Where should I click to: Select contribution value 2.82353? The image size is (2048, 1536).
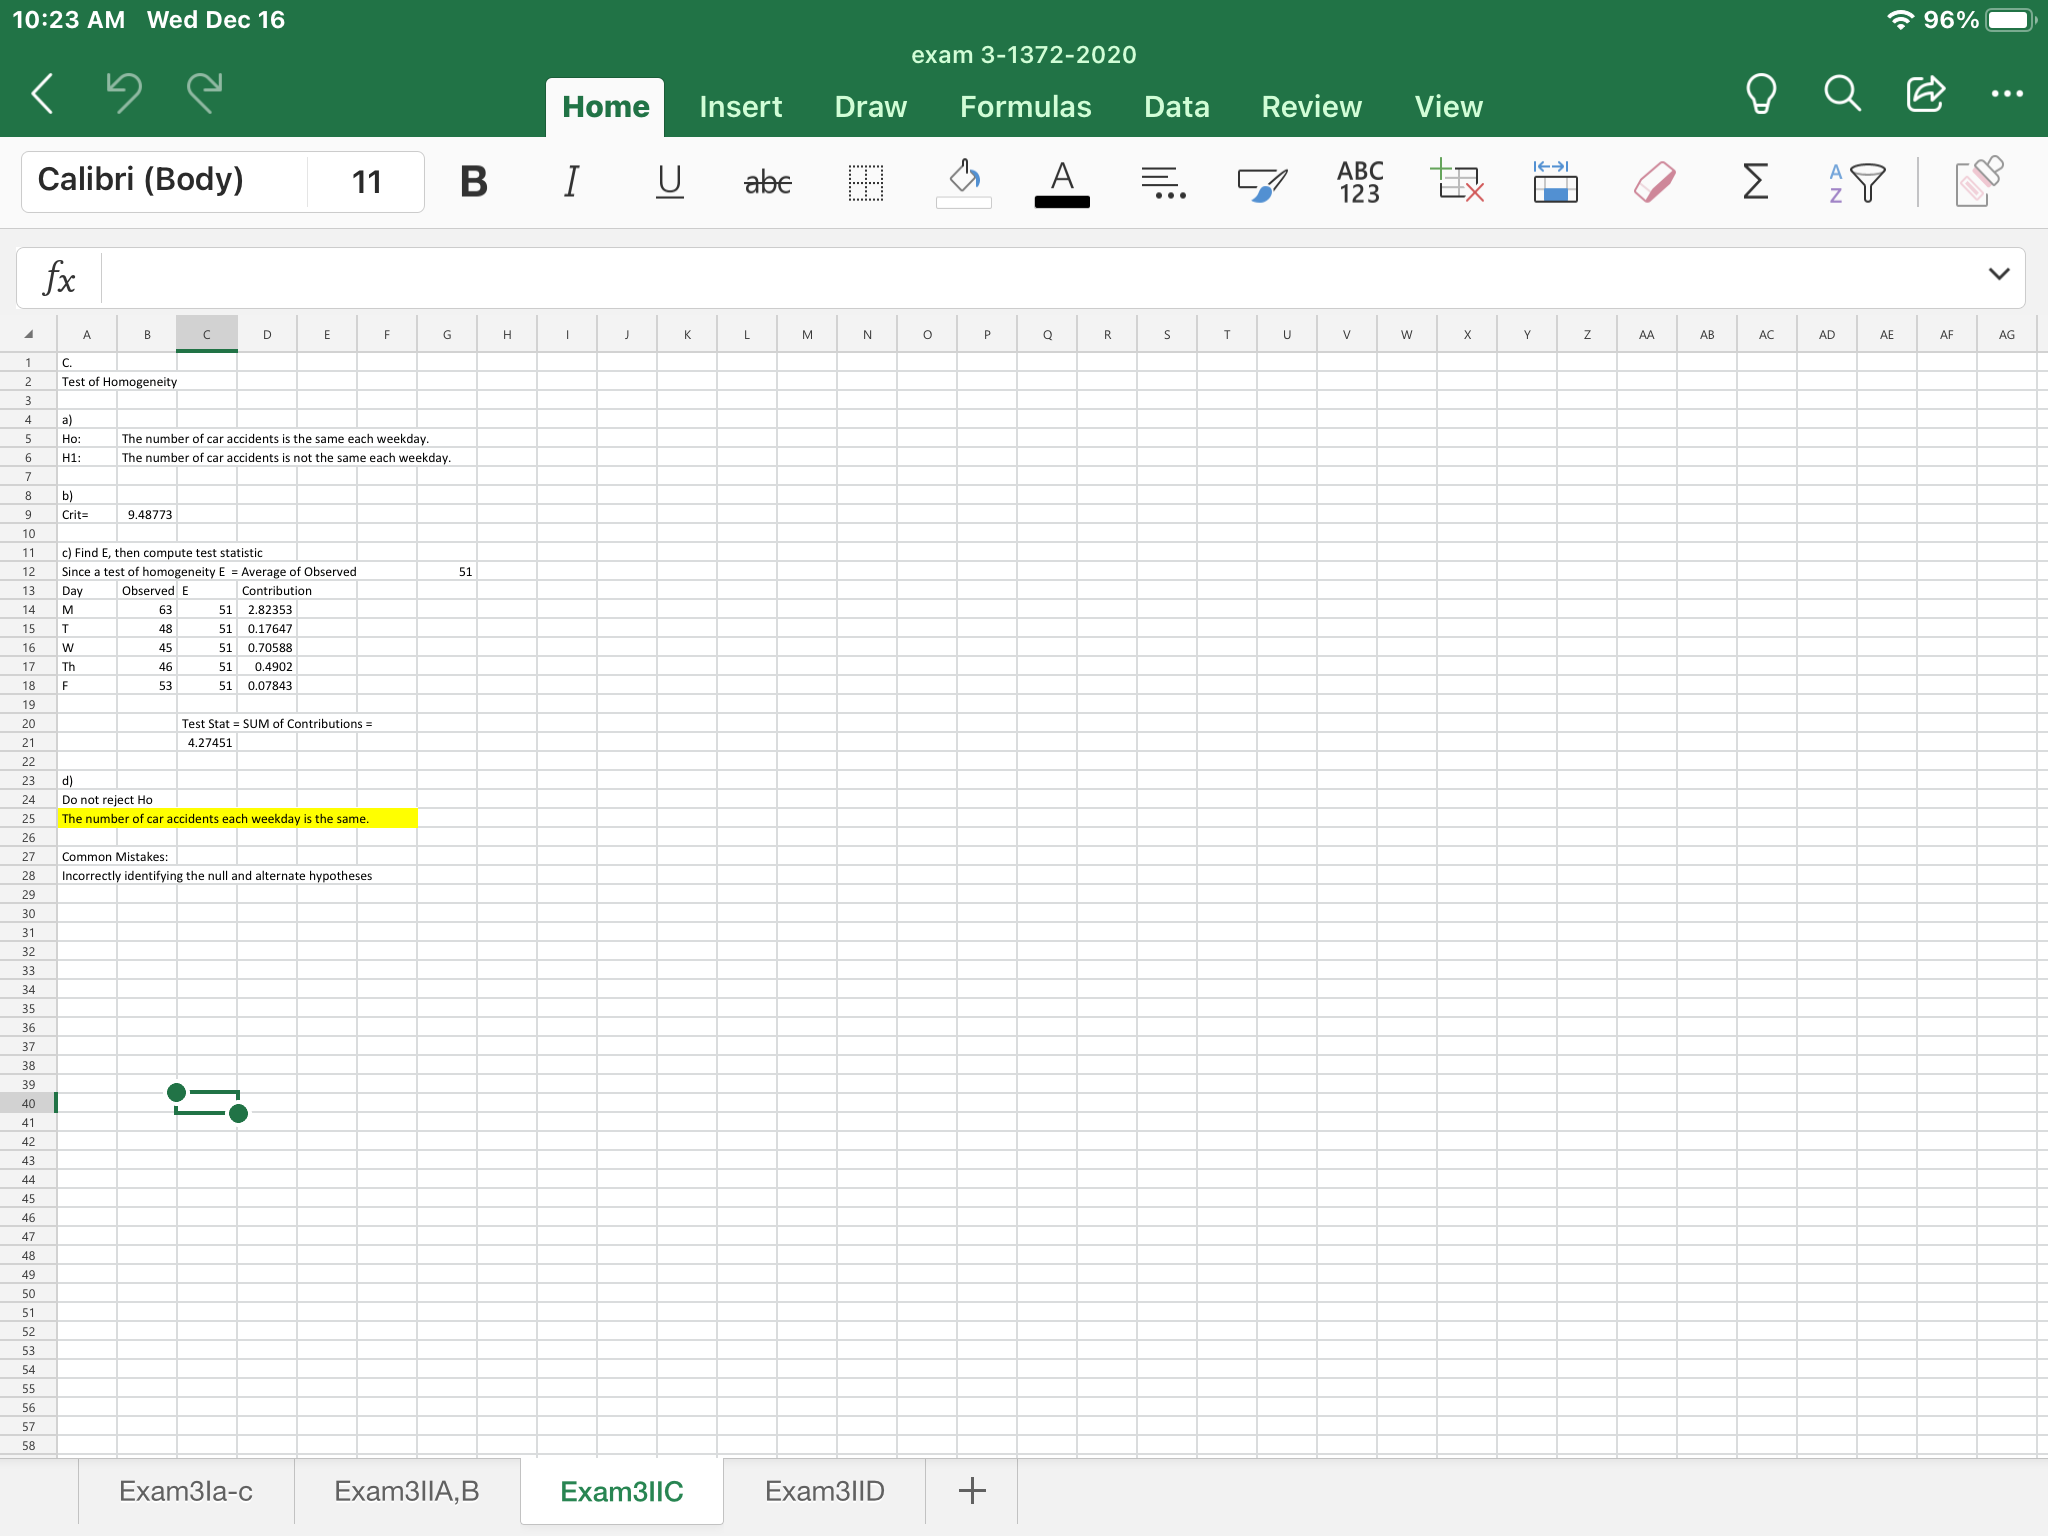[267, 609]
